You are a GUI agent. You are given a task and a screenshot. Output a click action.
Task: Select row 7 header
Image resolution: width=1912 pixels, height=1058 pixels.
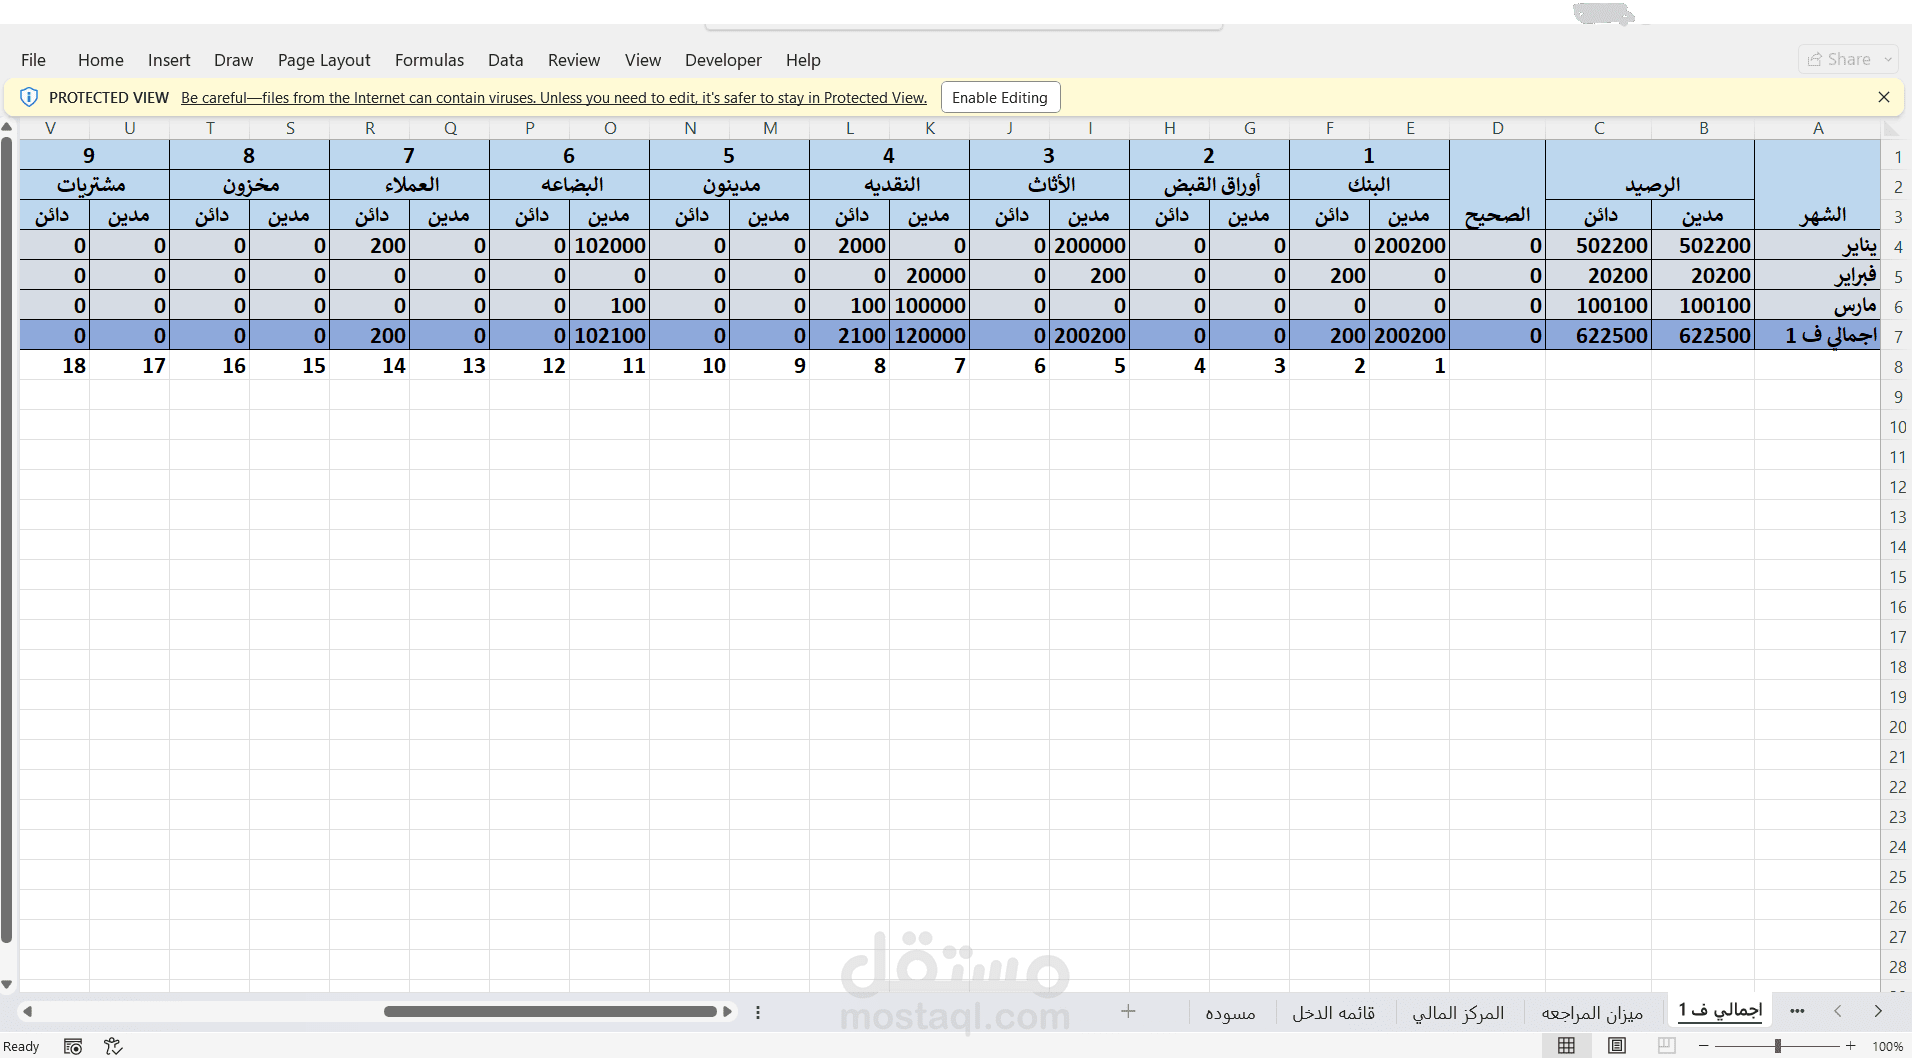coord(1898,337)
